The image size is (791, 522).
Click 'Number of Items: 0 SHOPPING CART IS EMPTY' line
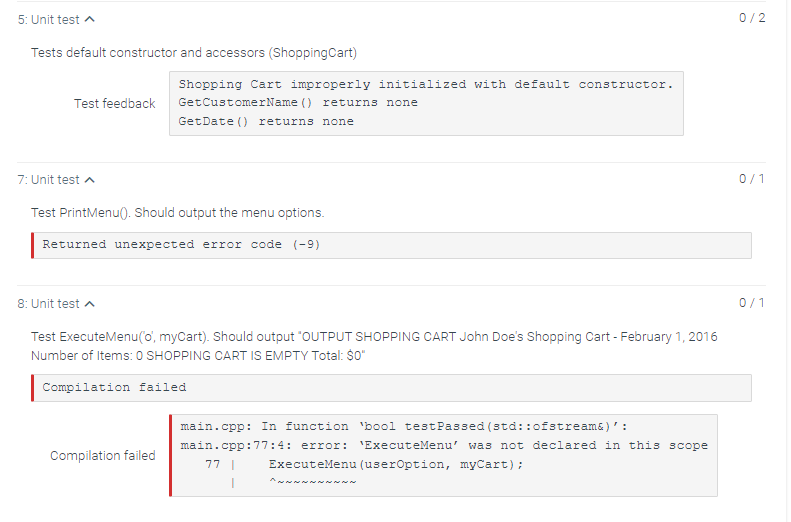tap(198, 356)
